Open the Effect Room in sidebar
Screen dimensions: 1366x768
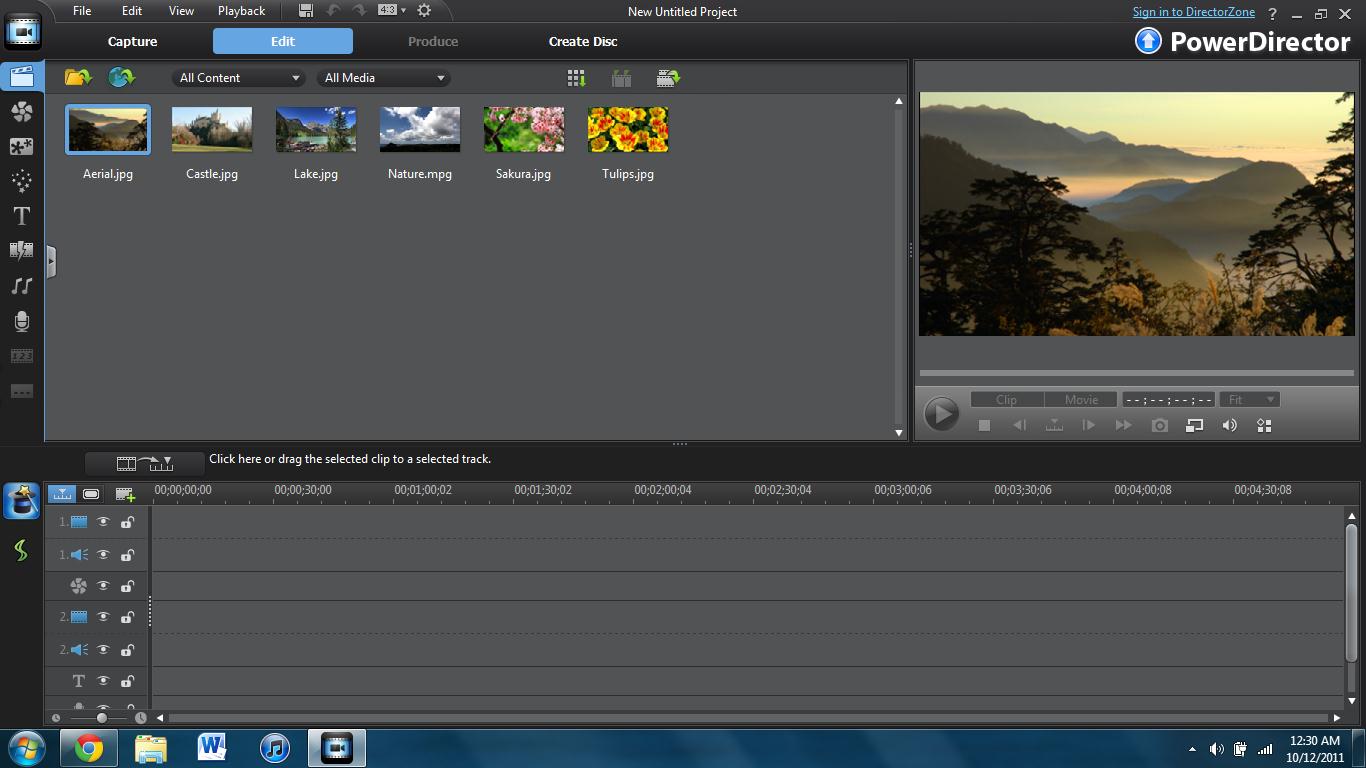[x=21, y=112]
